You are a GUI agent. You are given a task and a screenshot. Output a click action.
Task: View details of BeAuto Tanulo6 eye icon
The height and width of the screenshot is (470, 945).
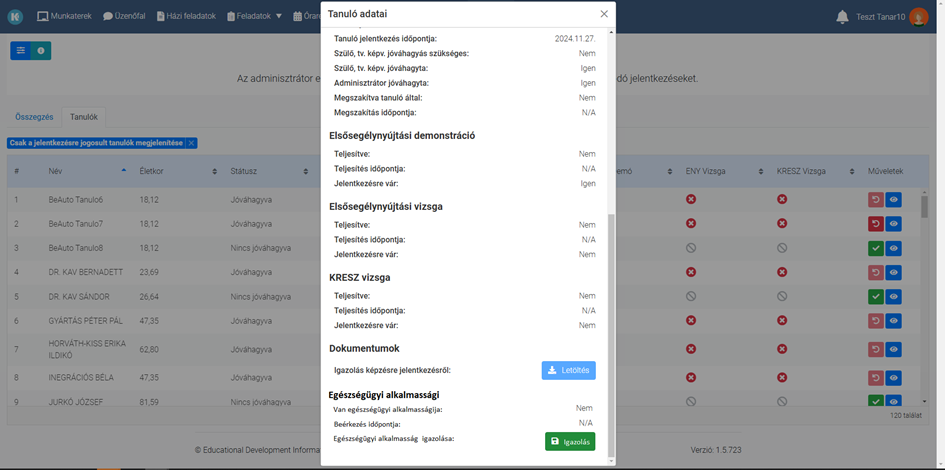click(x=894, y=199)
